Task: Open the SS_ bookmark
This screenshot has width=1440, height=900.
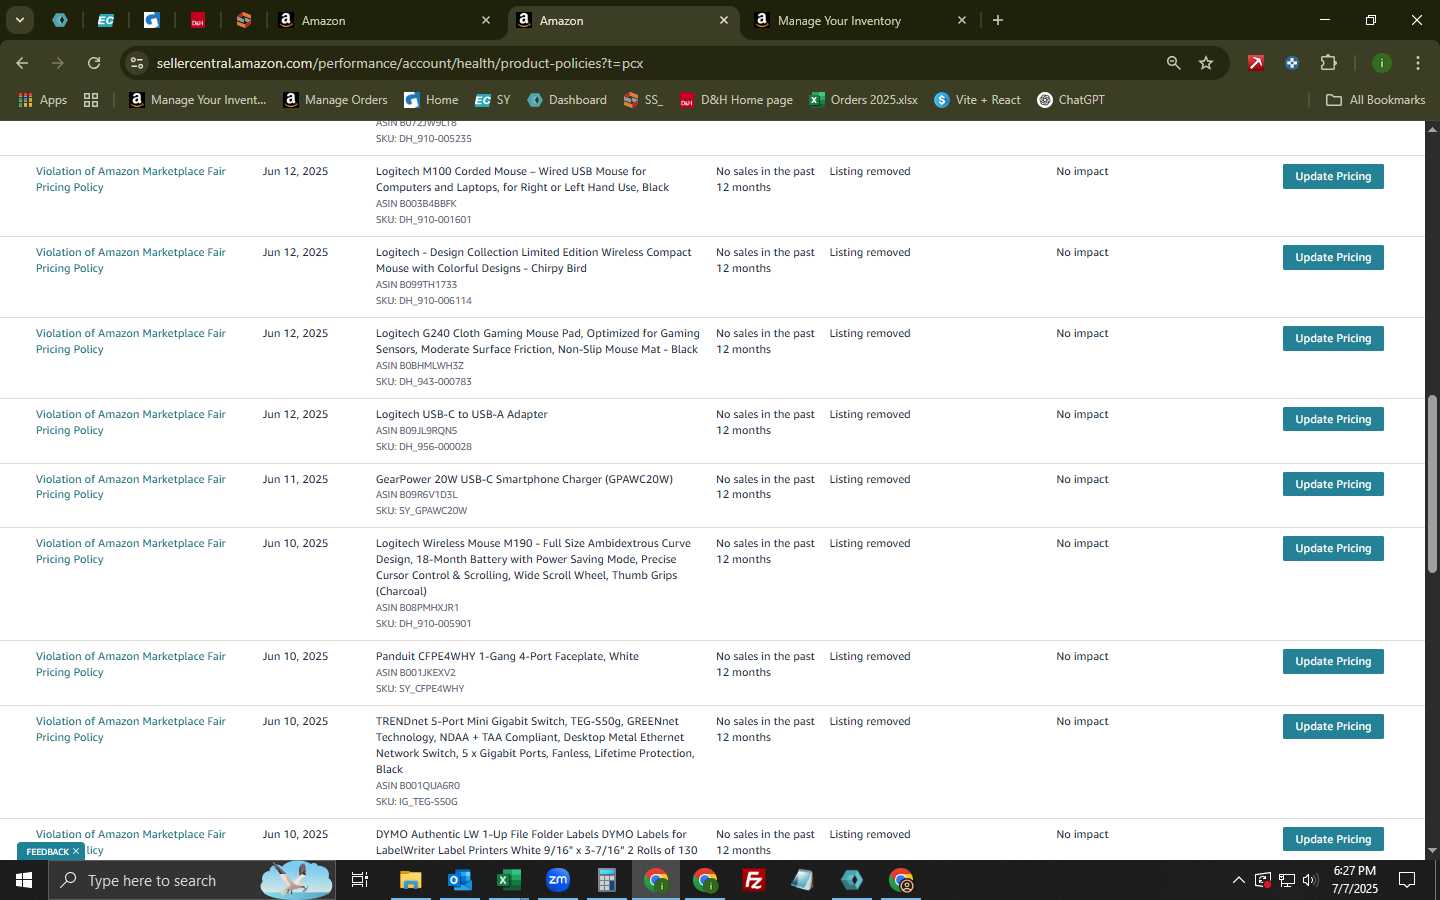Action: [643, 100]
